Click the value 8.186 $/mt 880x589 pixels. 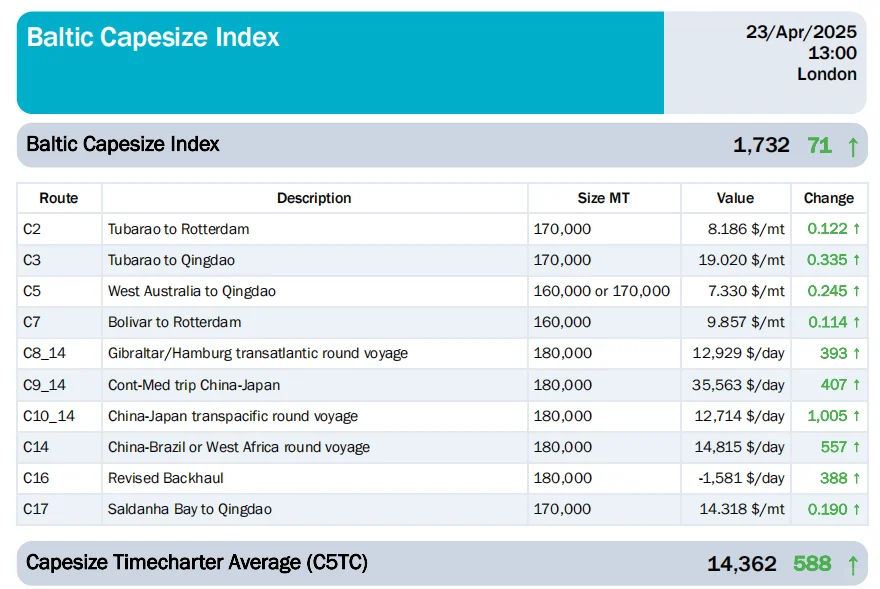click(746, 229)
